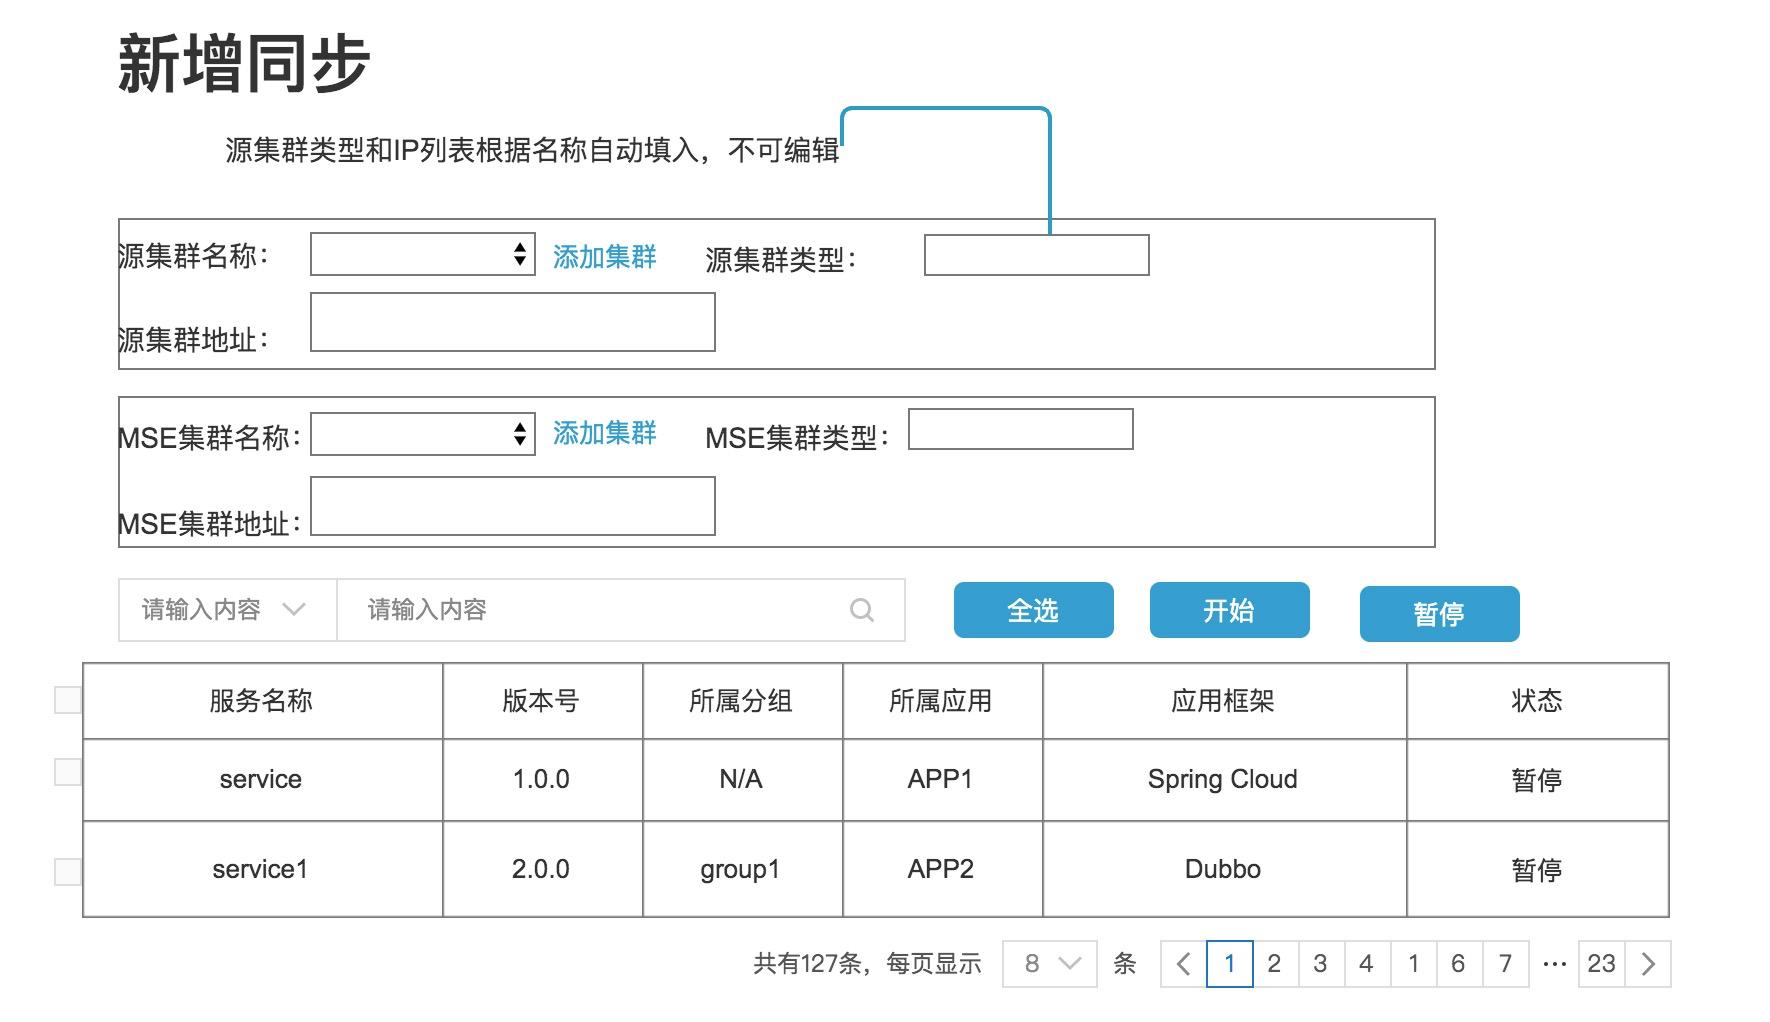Go to page 3
1770x1022 pixels.
pyautogui.click(x=1320, y=964)
